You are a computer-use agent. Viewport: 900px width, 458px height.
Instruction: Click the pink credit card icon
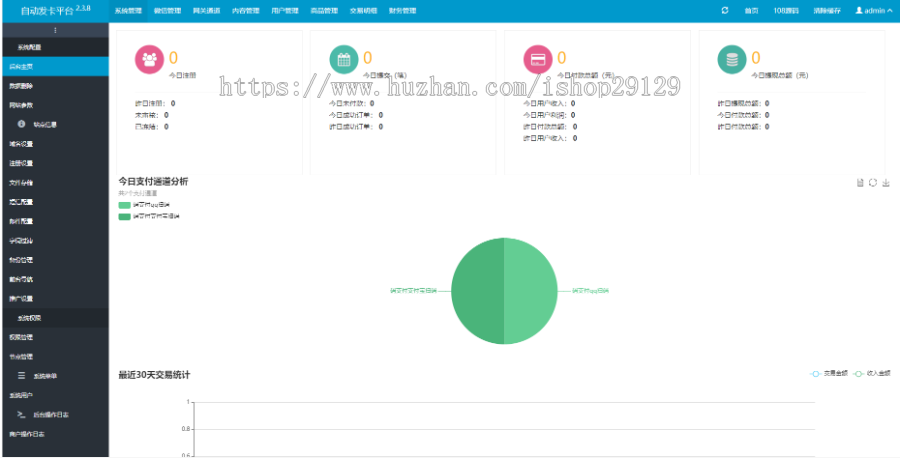[538, 60]
